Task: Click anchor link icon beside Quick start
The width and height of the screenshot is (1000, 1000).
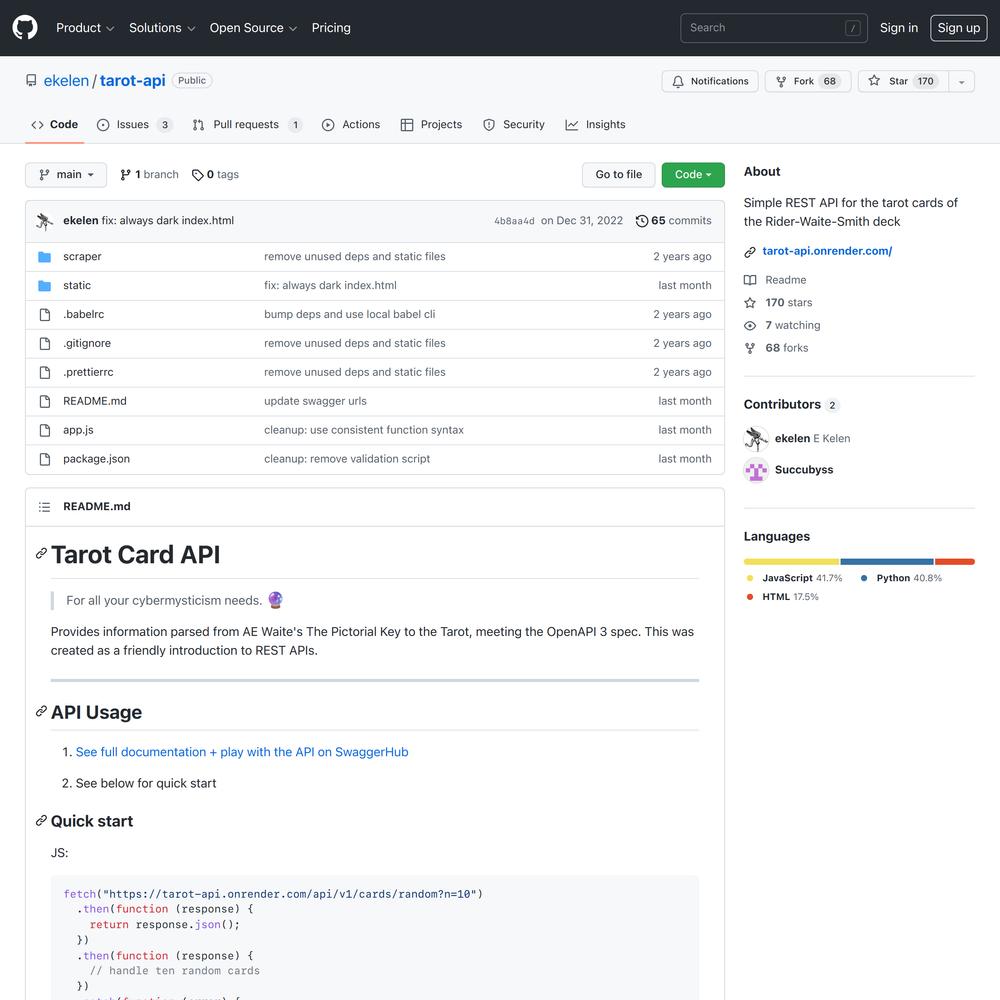Action: click(x=41, y=820)
